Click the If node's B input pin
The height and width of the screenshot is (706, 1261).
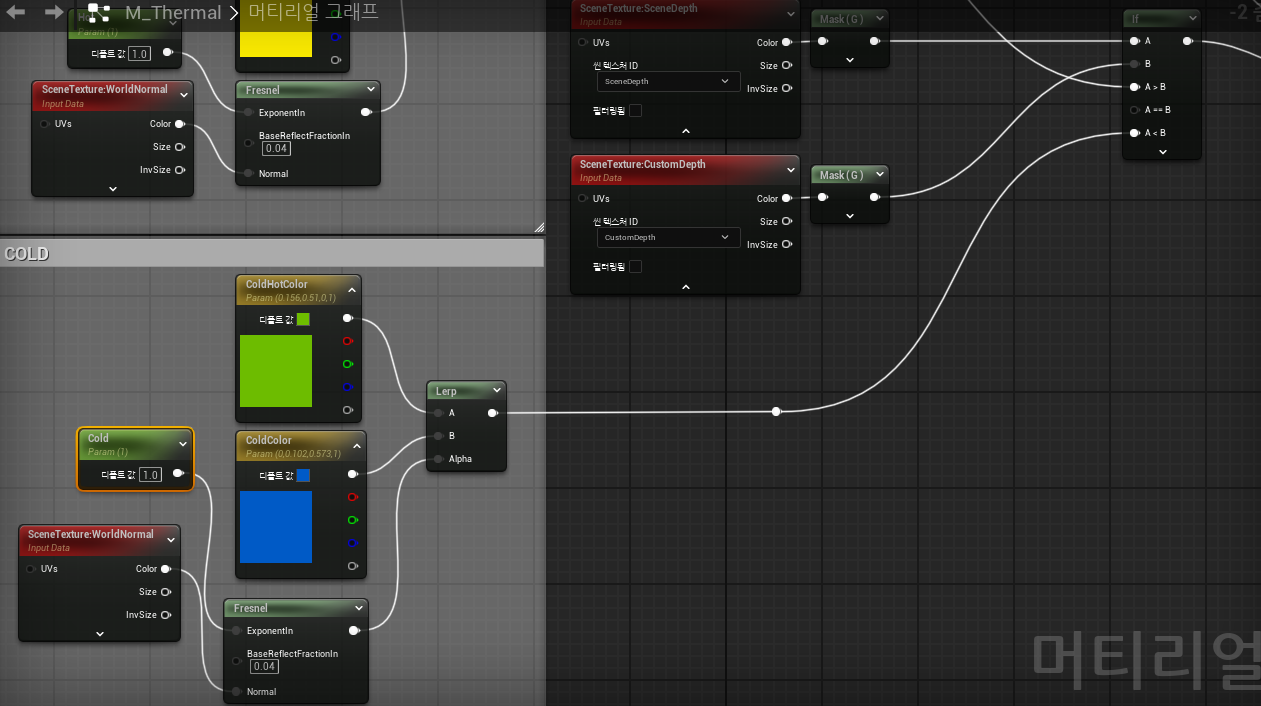point(1134,64)
